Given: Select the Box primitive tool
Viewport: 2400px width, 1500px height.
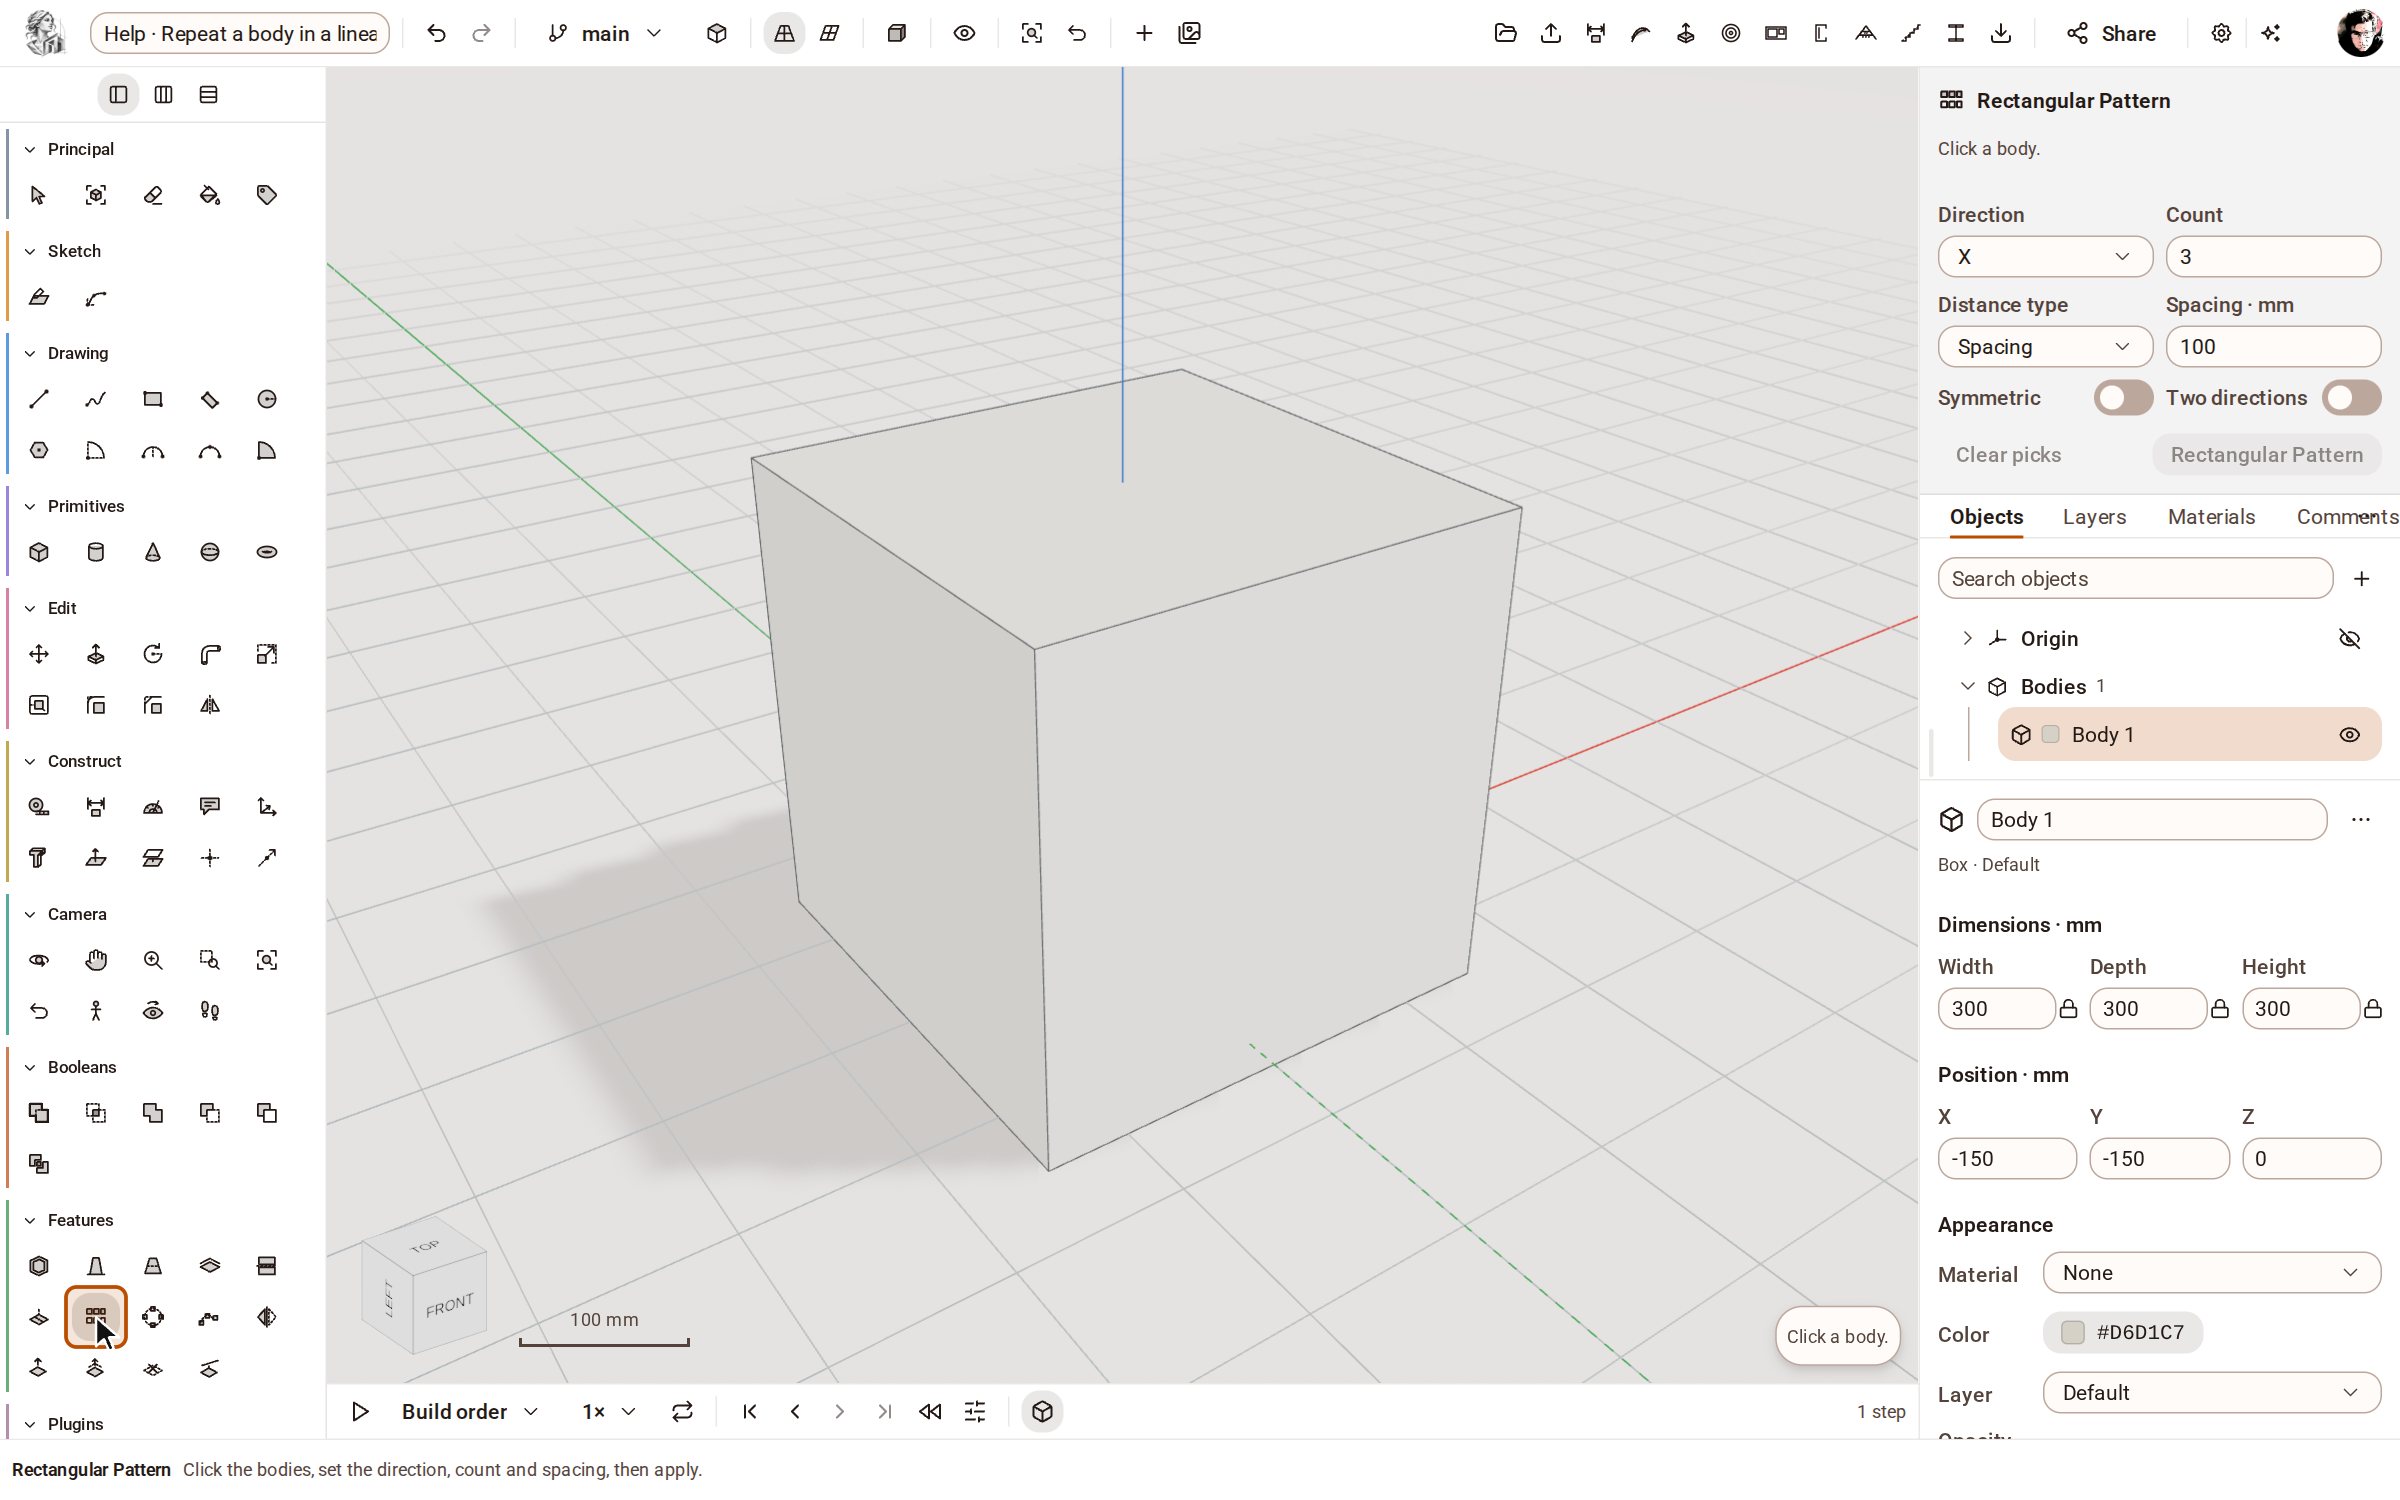Looking at the screenshot, I should [39, 552].
